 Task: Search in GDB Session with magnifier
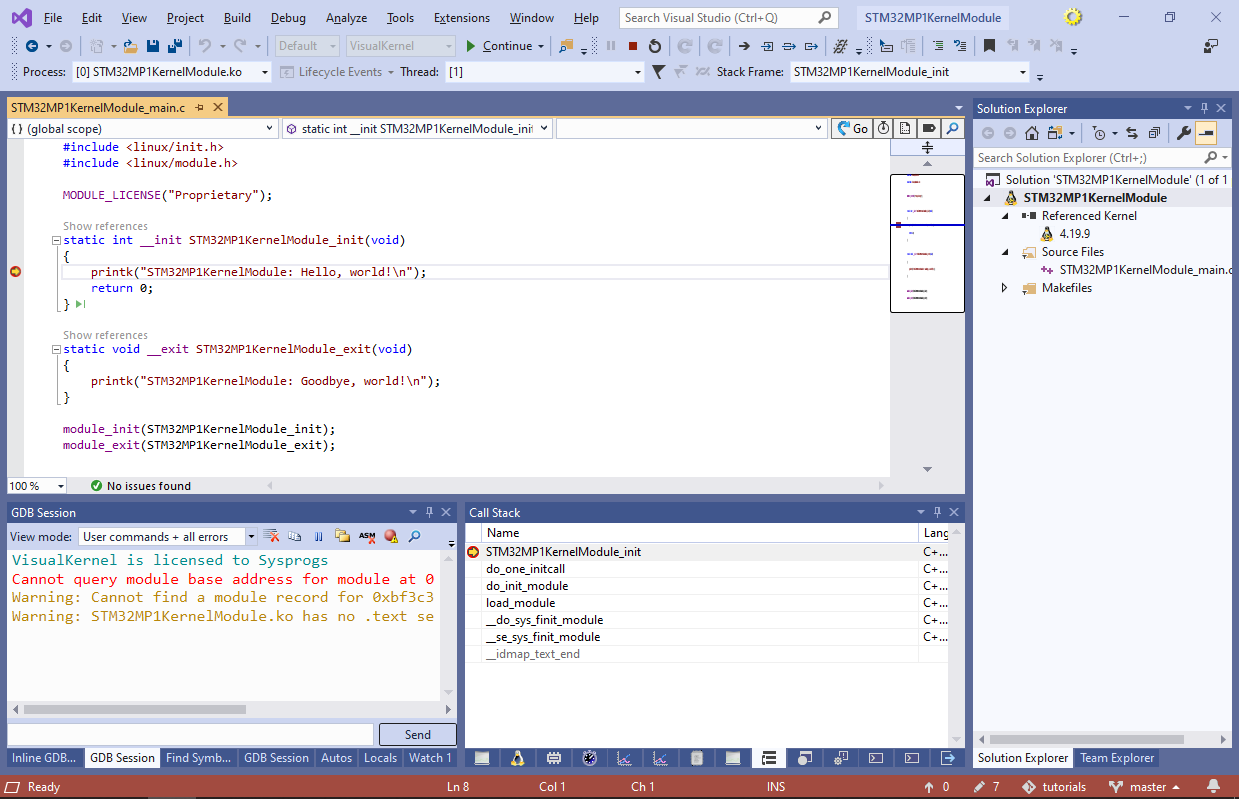[414, 537]
